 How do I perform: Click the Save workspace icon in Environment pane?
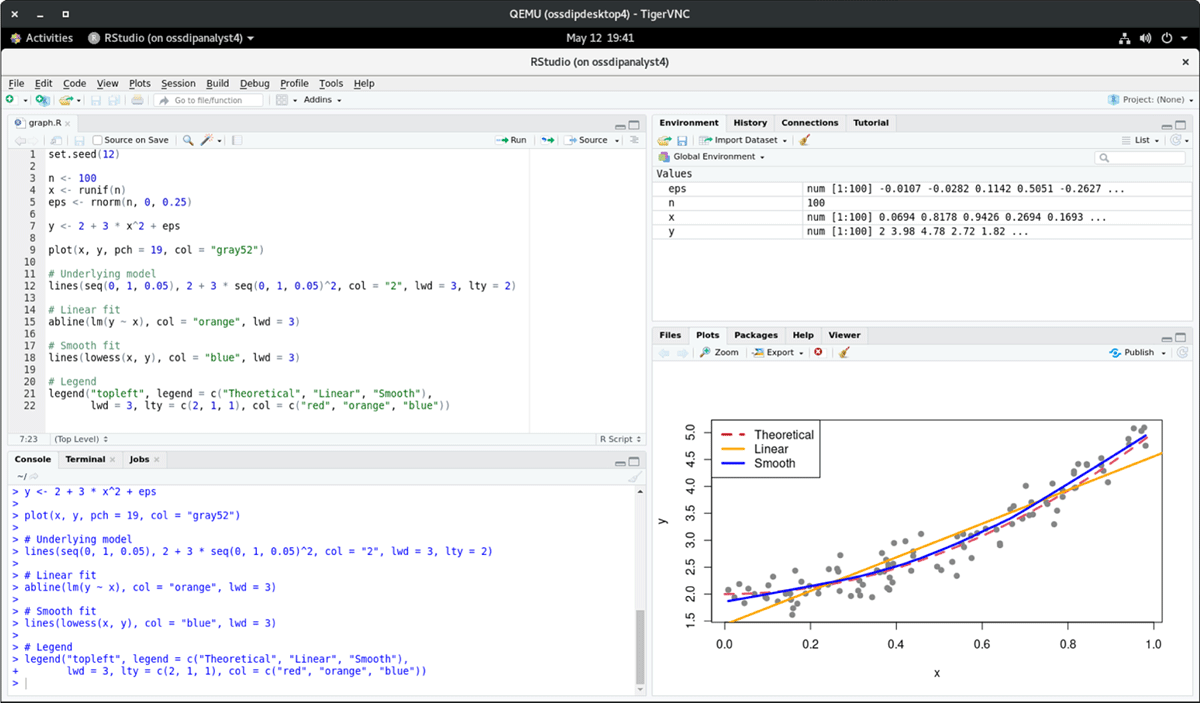[682, 141]
